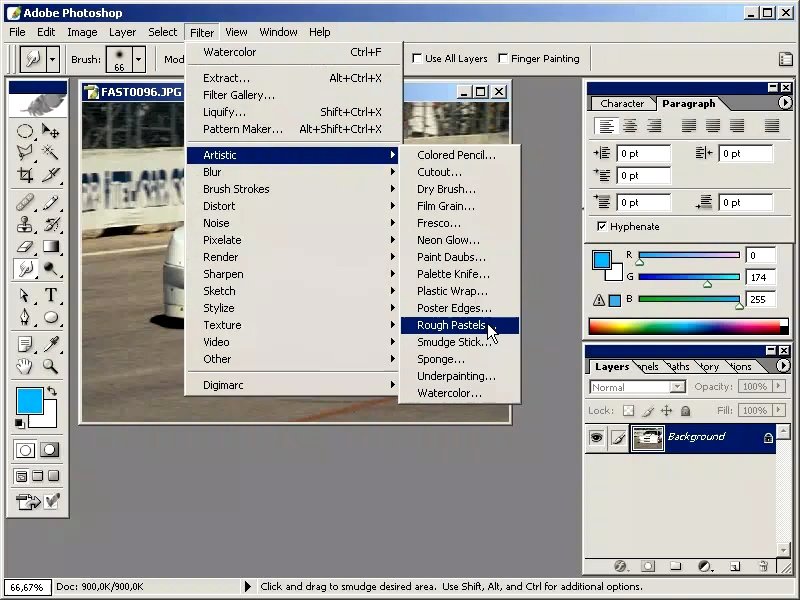
Task: Click the add layer mask icon
Action: [648, 566]
